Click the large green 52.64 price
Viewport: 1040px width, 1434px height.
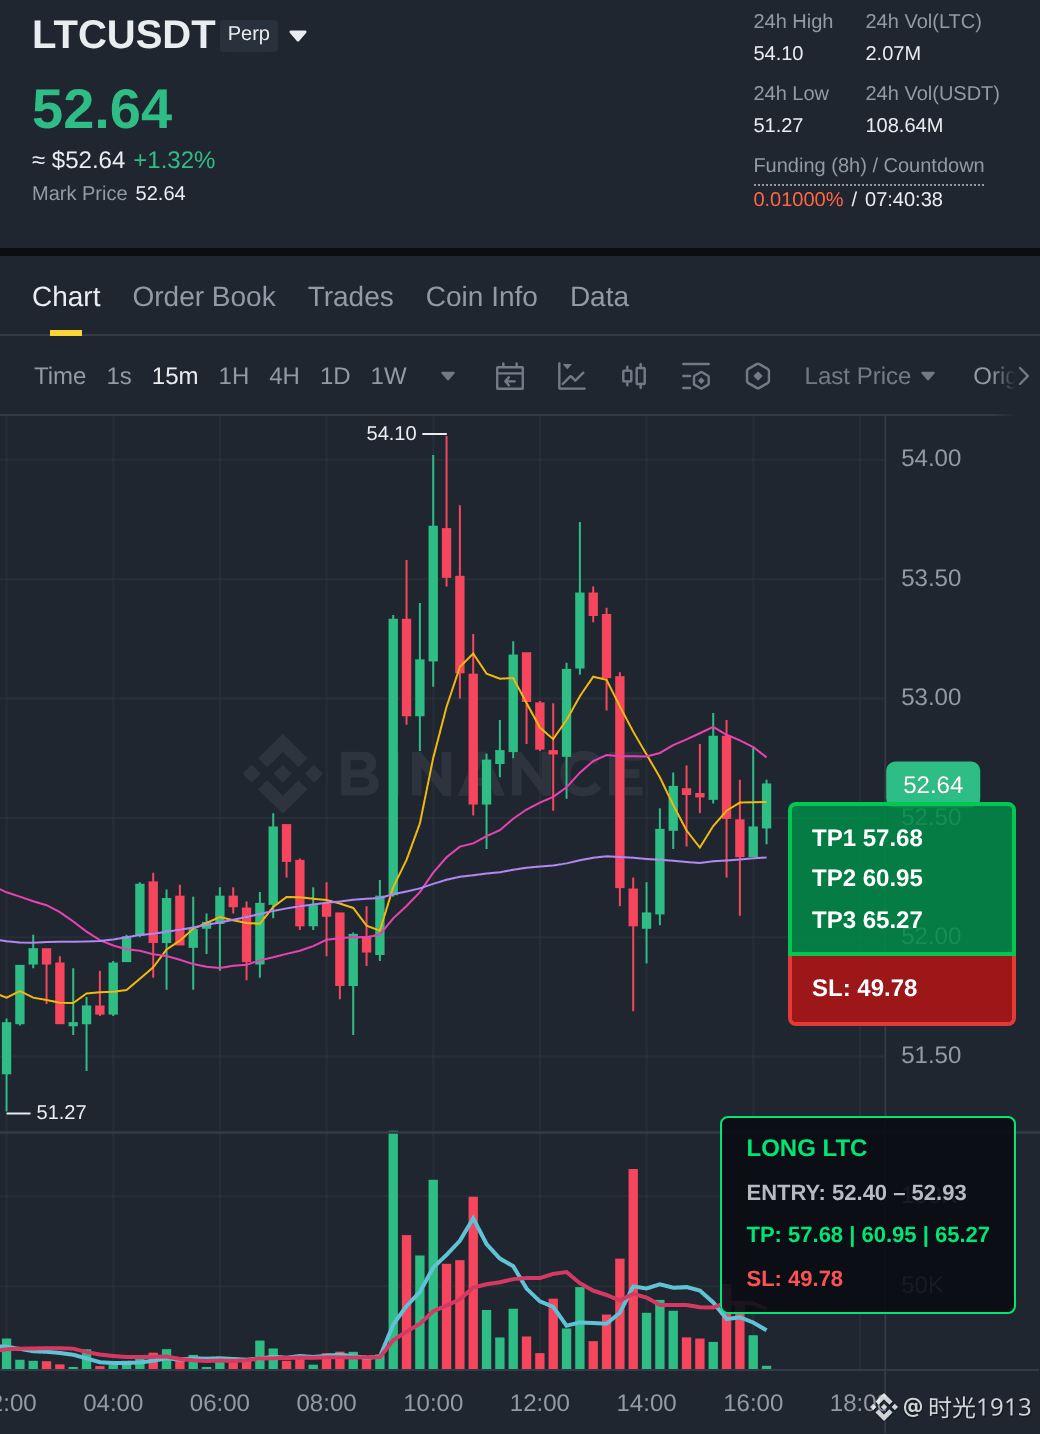102,109
